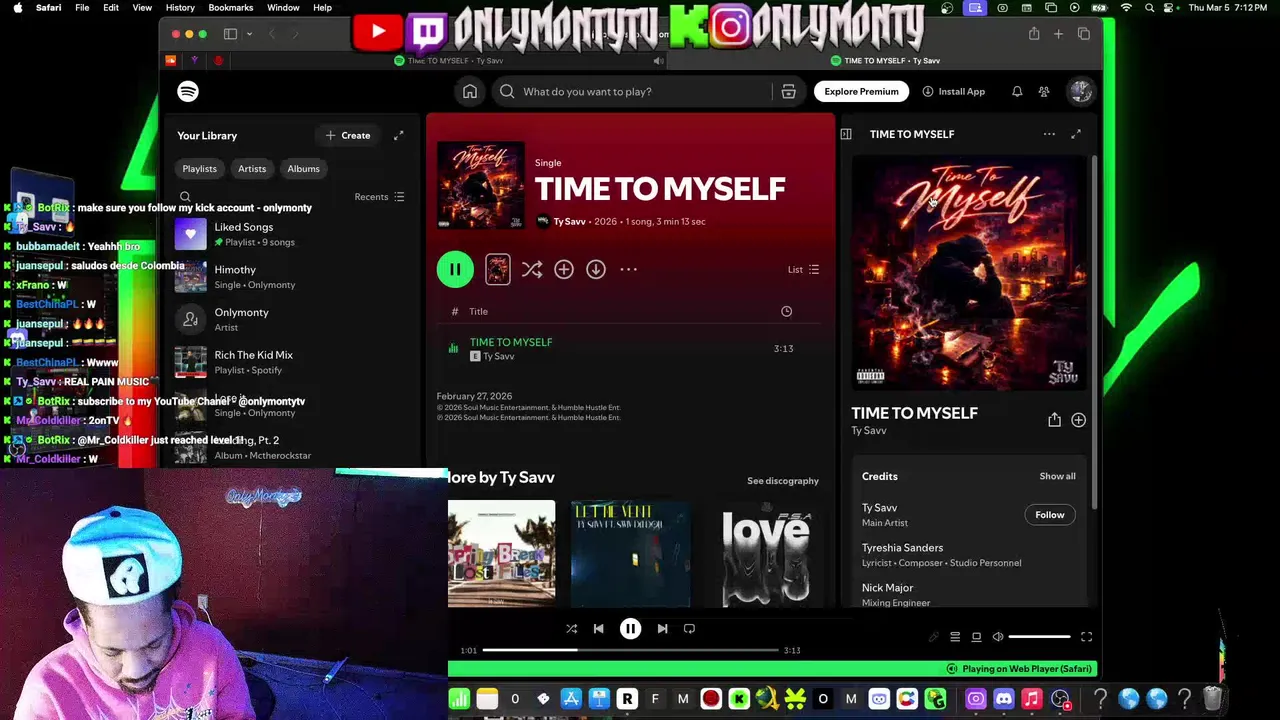Follow Ty Savv in Credits

(x=1050, y=515)
